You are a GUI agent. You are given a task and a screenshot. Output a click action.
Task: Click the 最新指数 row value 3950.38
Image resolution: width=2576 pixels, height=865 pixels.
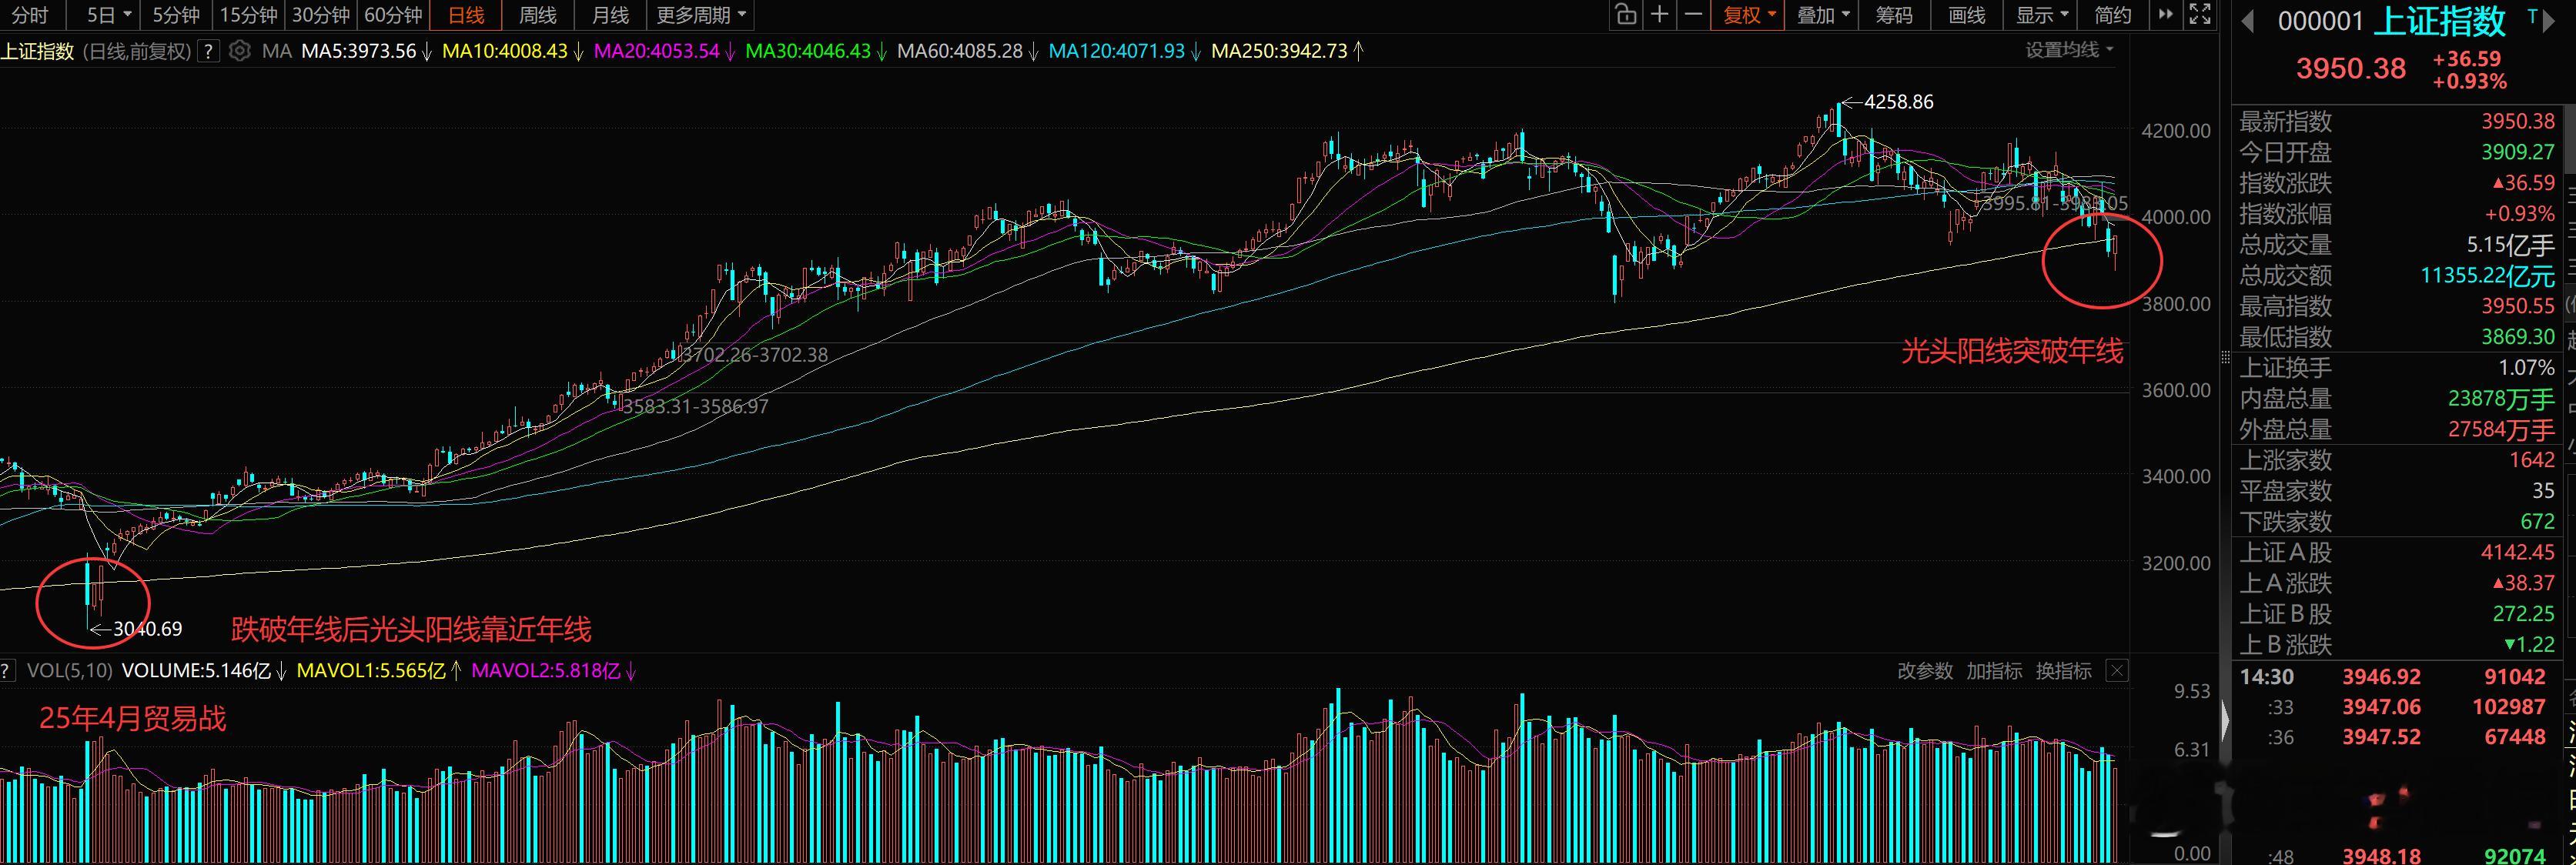pyautogui.click(x=2517, y=121)
